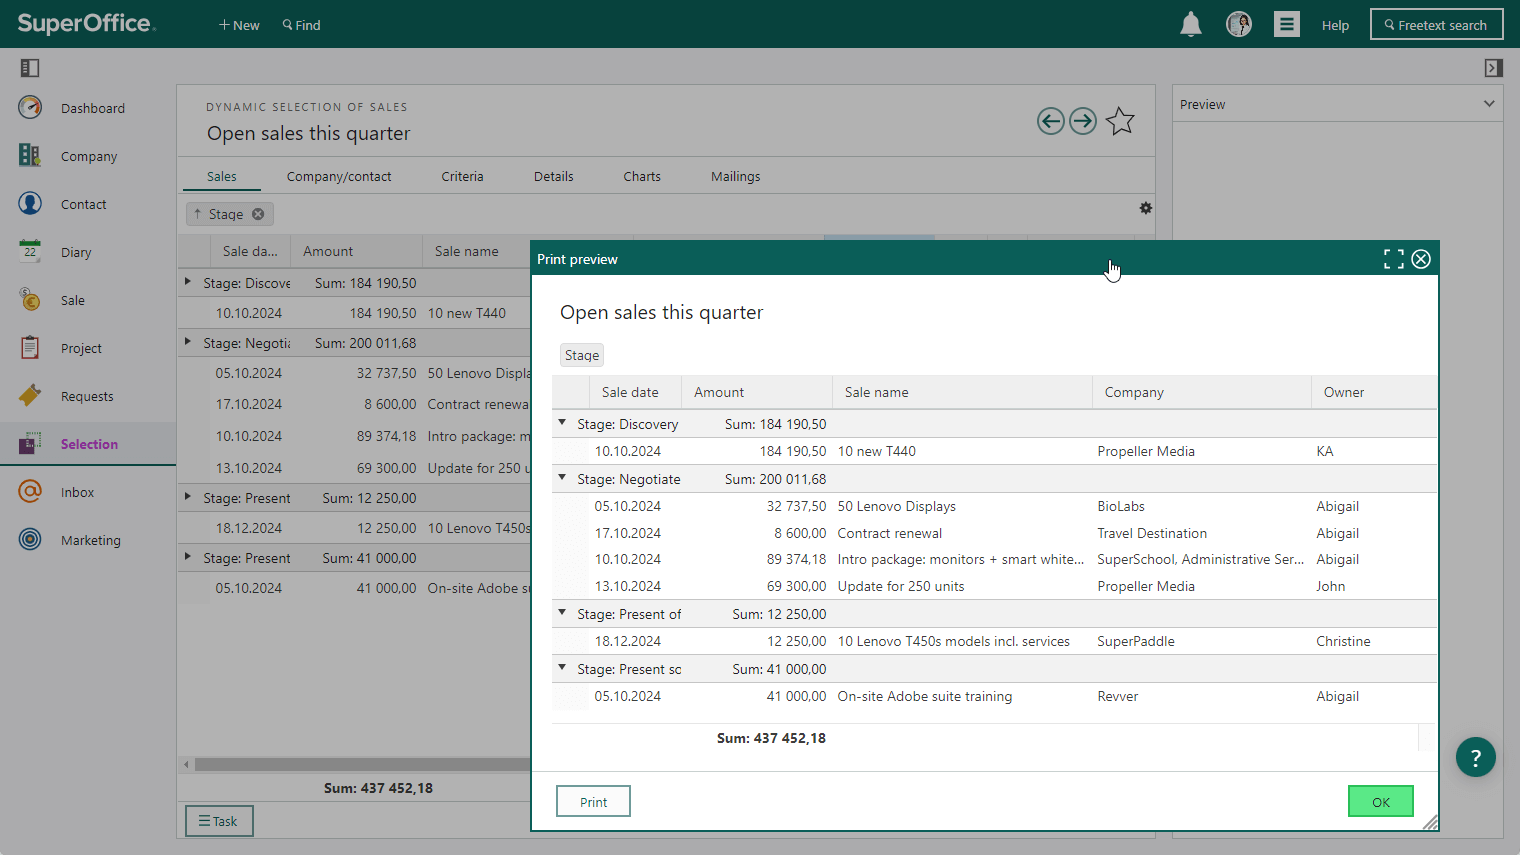Sort by Amount column in print preview
The width and height of the screenshot is (1520, 855).
click(757, 392)
